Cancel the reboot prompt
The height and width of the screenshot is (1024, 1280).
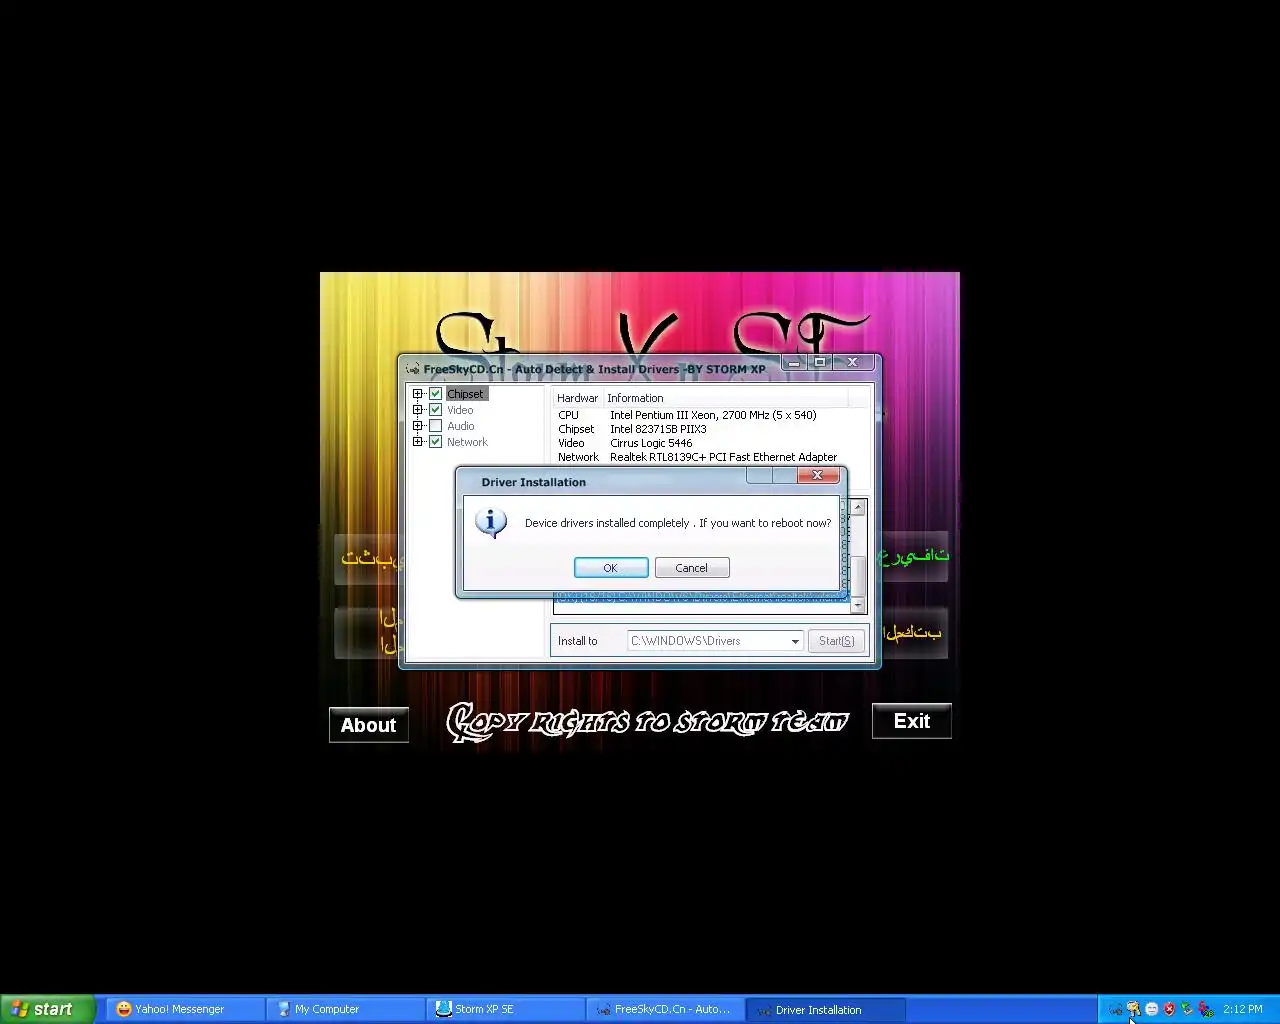tap(691, 567)
